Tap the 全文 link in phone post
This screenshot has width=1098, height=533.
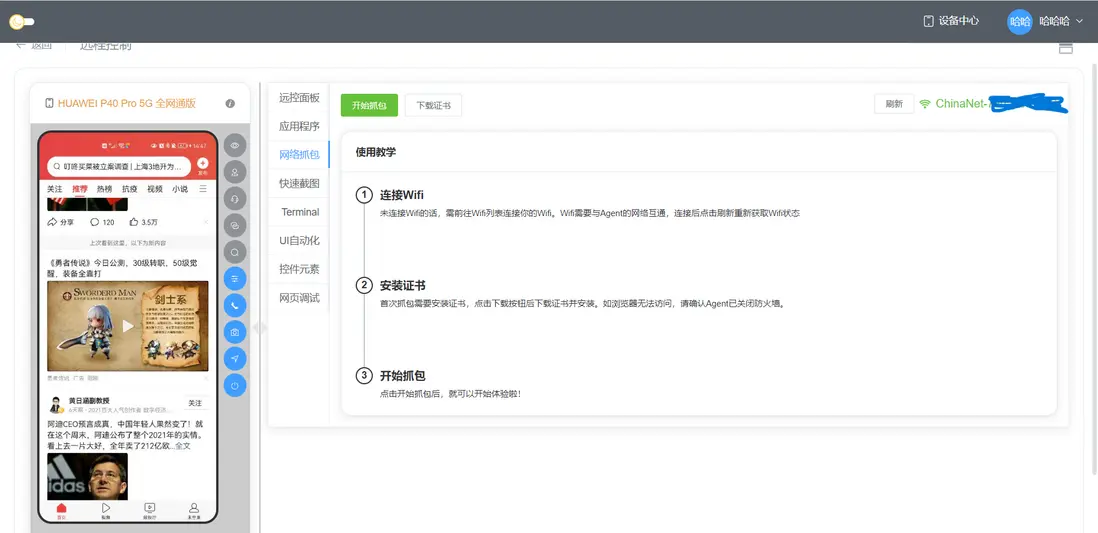click(x=183, y=445)
